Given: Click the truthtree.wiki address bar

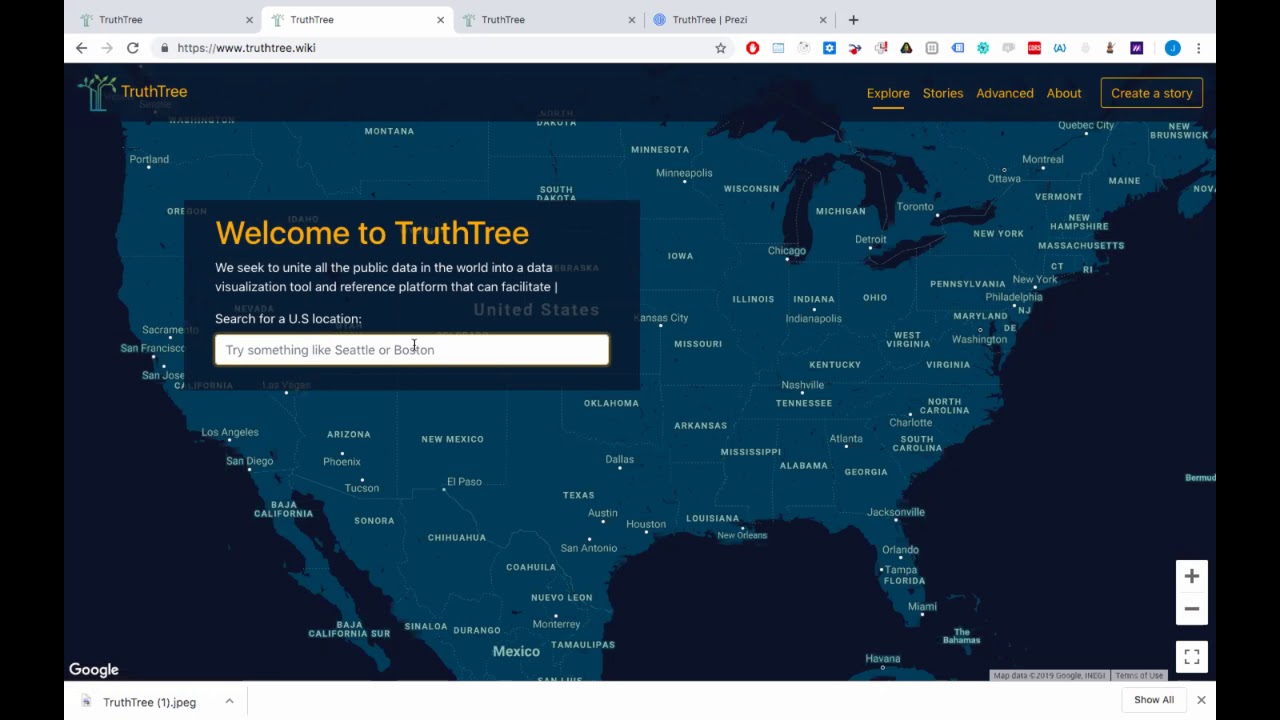Looking at the screenshot, I should pos(246,48).
